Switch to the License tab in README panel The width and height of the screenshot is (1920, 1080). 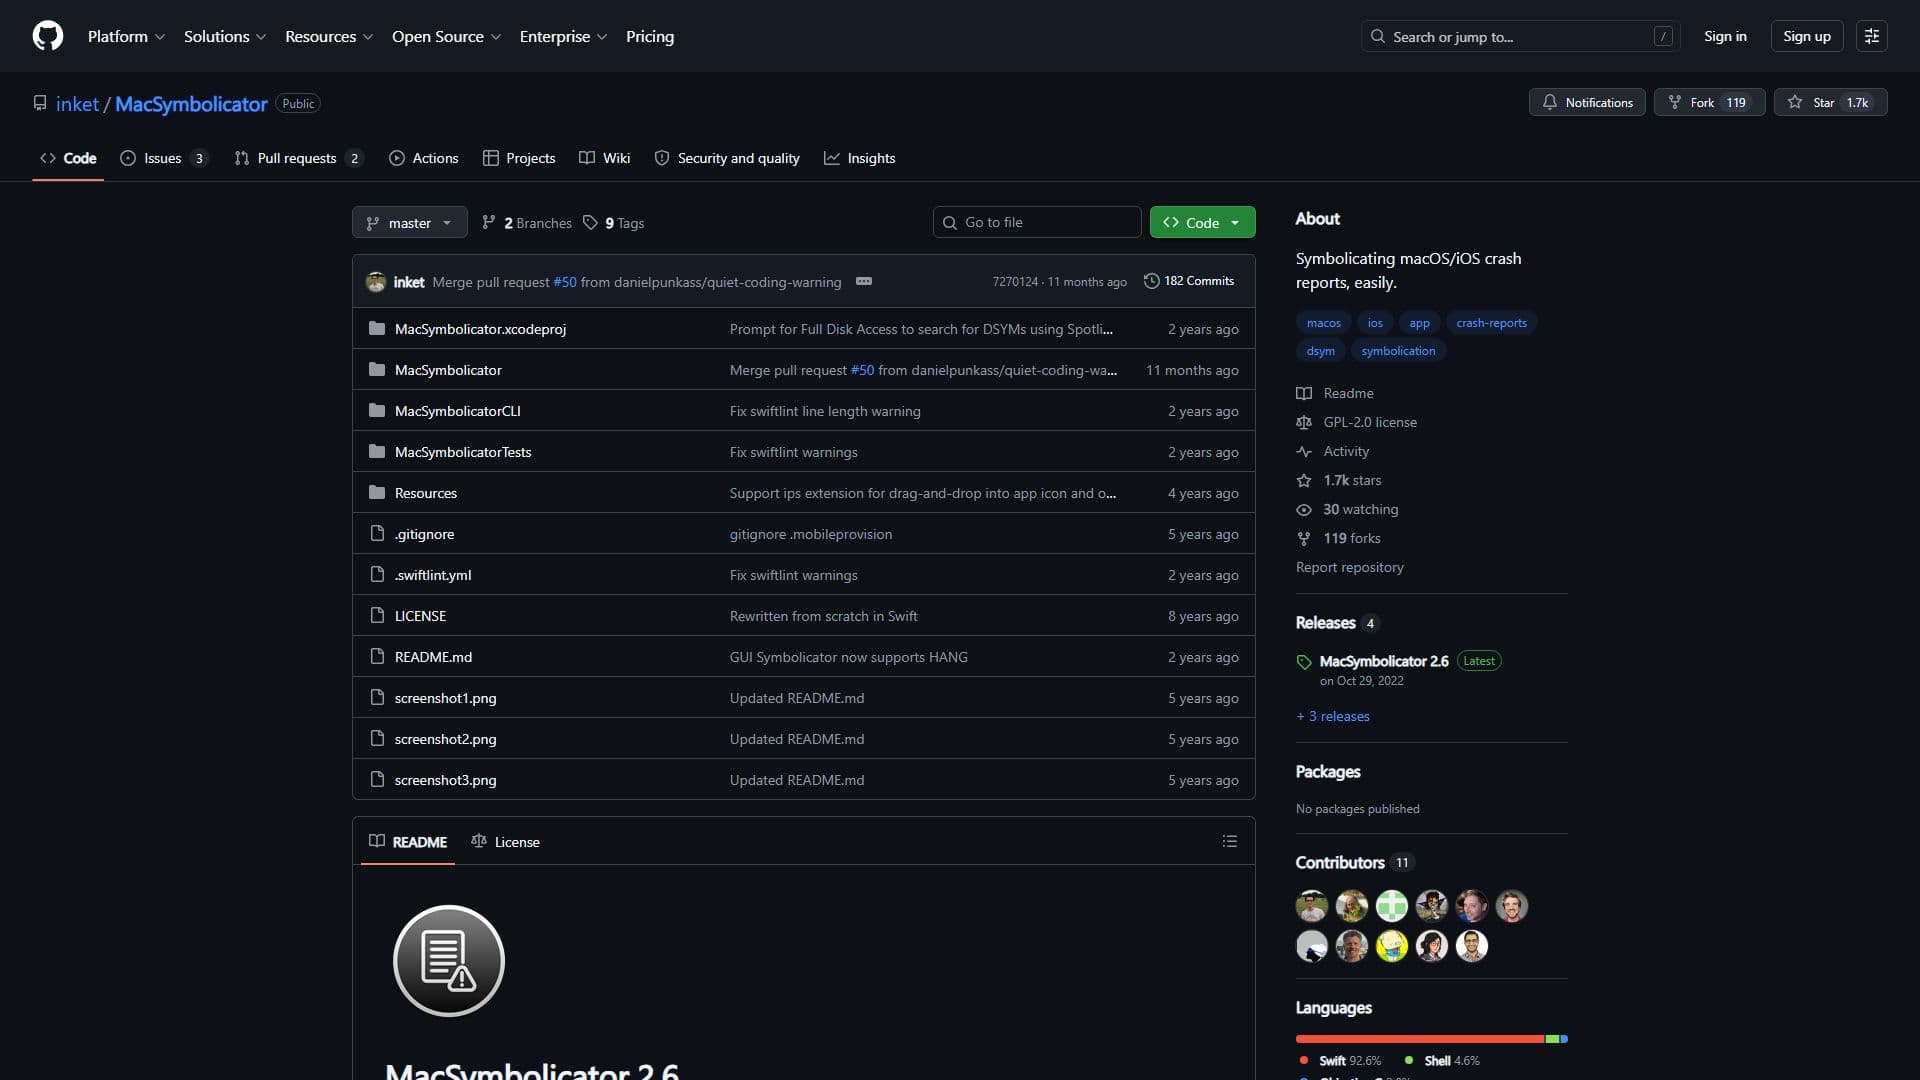506,842
